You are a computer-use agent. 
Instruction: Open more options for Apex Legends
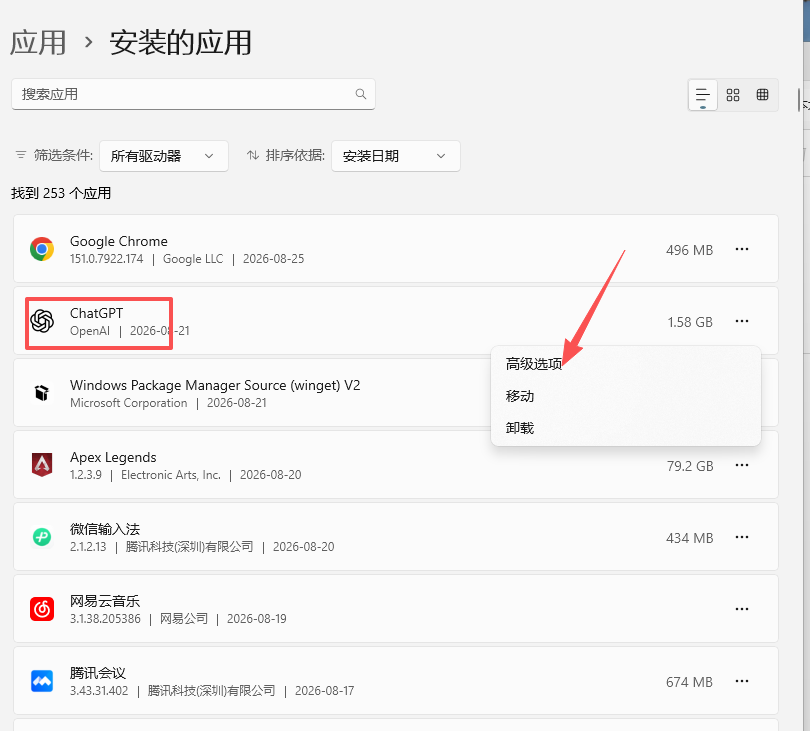742,465
